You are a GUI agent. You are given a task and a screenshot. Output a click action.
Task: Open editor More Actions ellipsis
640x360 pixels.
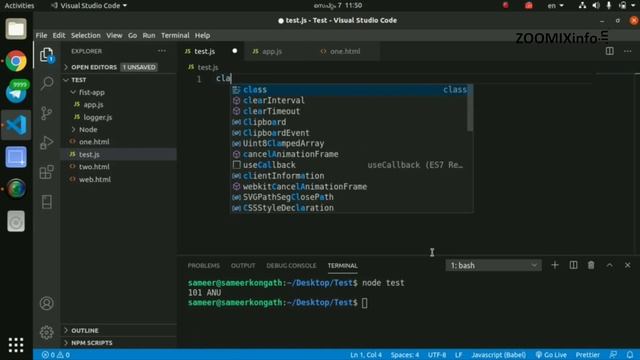(x=627, y=51)
